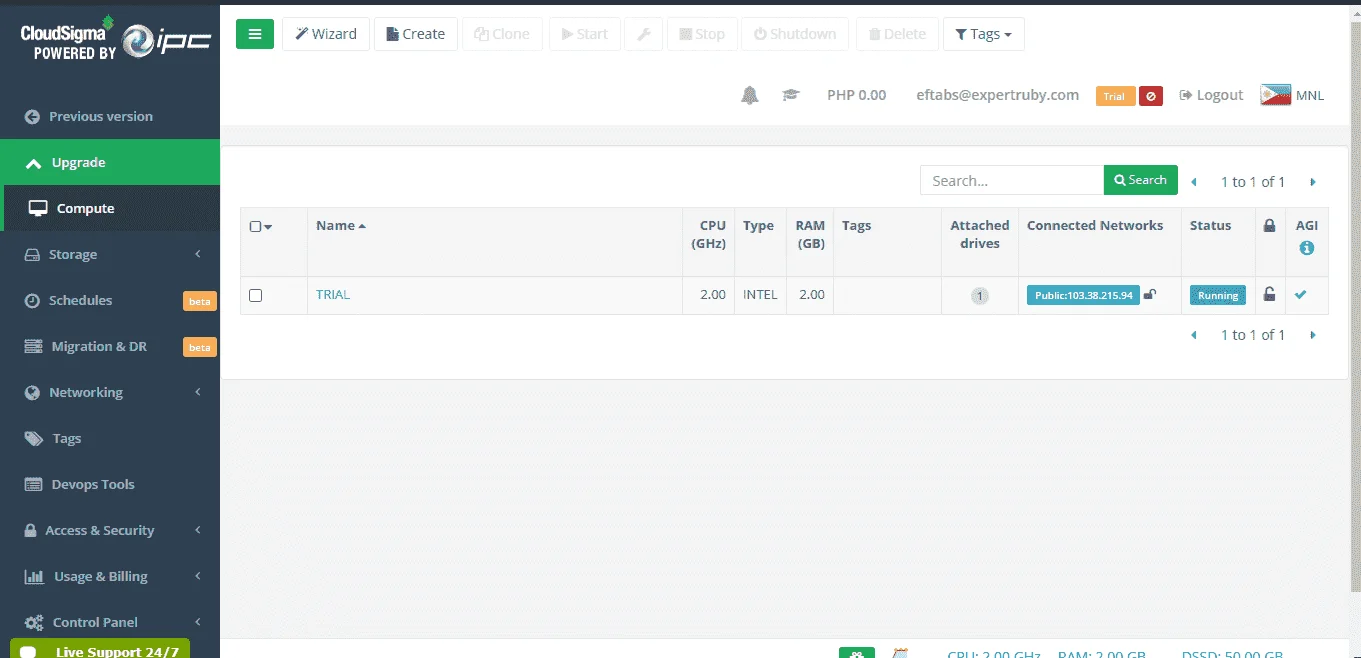Click the wrench edit toolbar button

[644, 34]
